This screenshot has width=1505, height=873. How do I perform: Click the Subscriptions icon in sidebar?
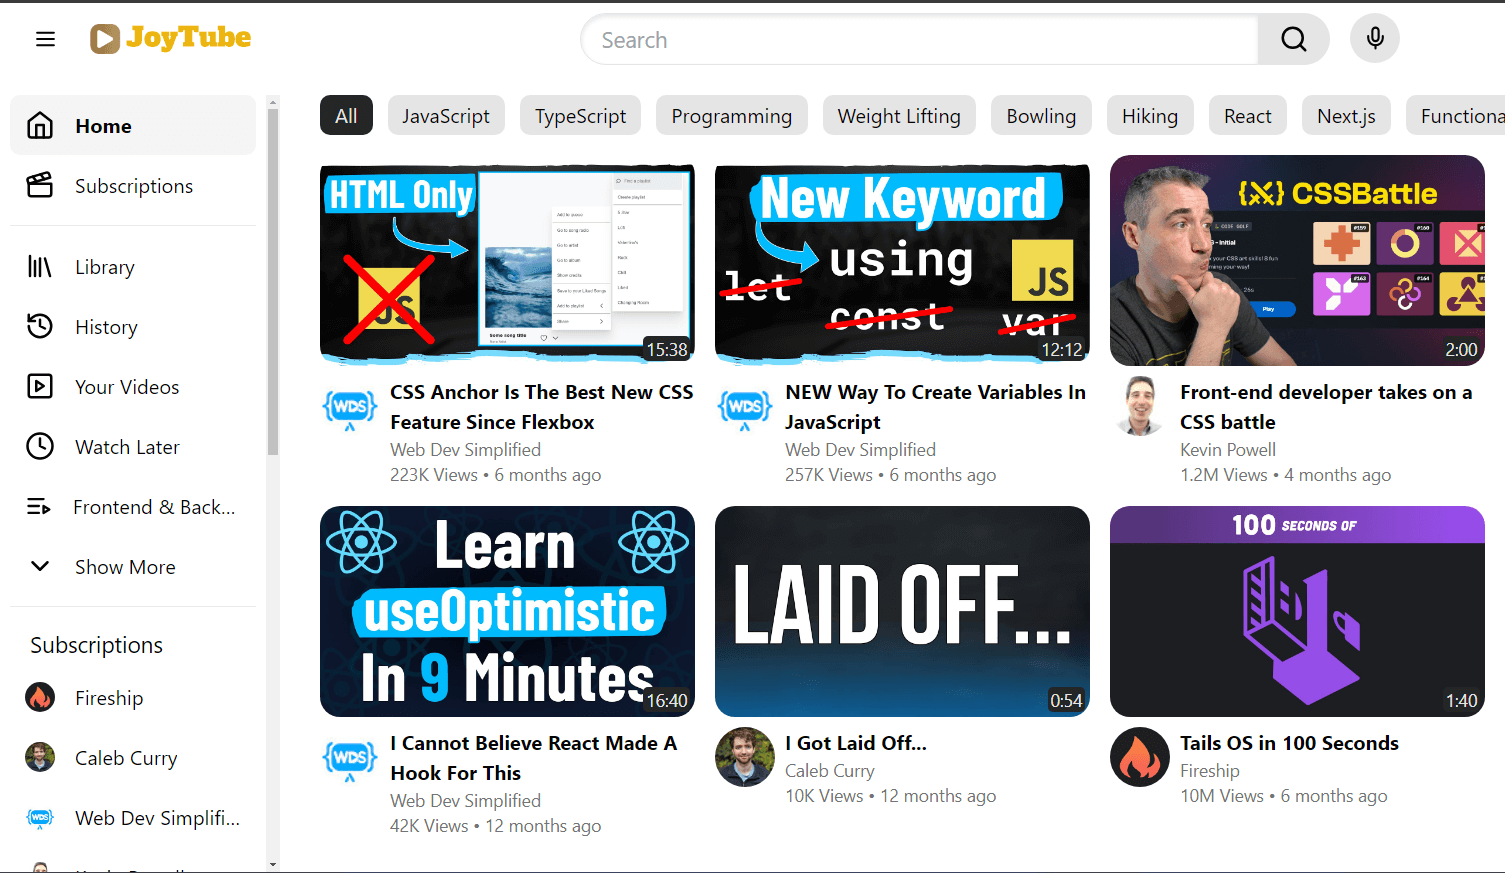click(x=40, y=185)
